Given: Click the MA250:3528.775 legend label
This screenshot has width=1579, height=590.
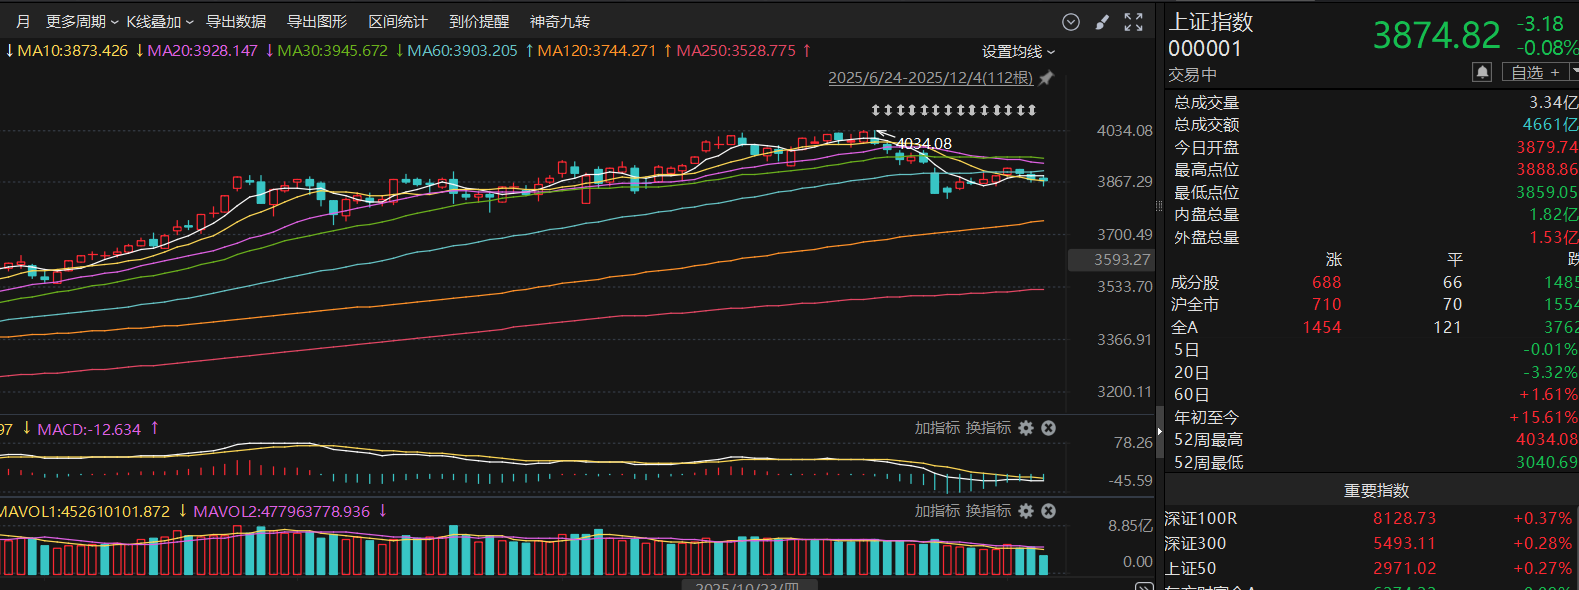Looking at the screenshot, I should pos(736,50).
